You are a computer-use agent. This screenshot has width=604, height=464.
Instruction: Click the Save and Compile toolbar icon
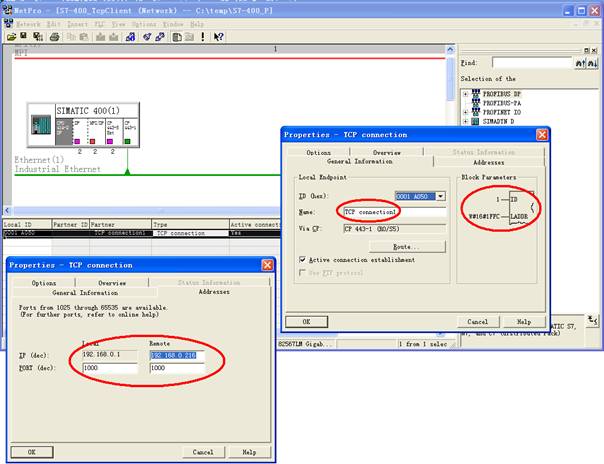pos(38,37)
